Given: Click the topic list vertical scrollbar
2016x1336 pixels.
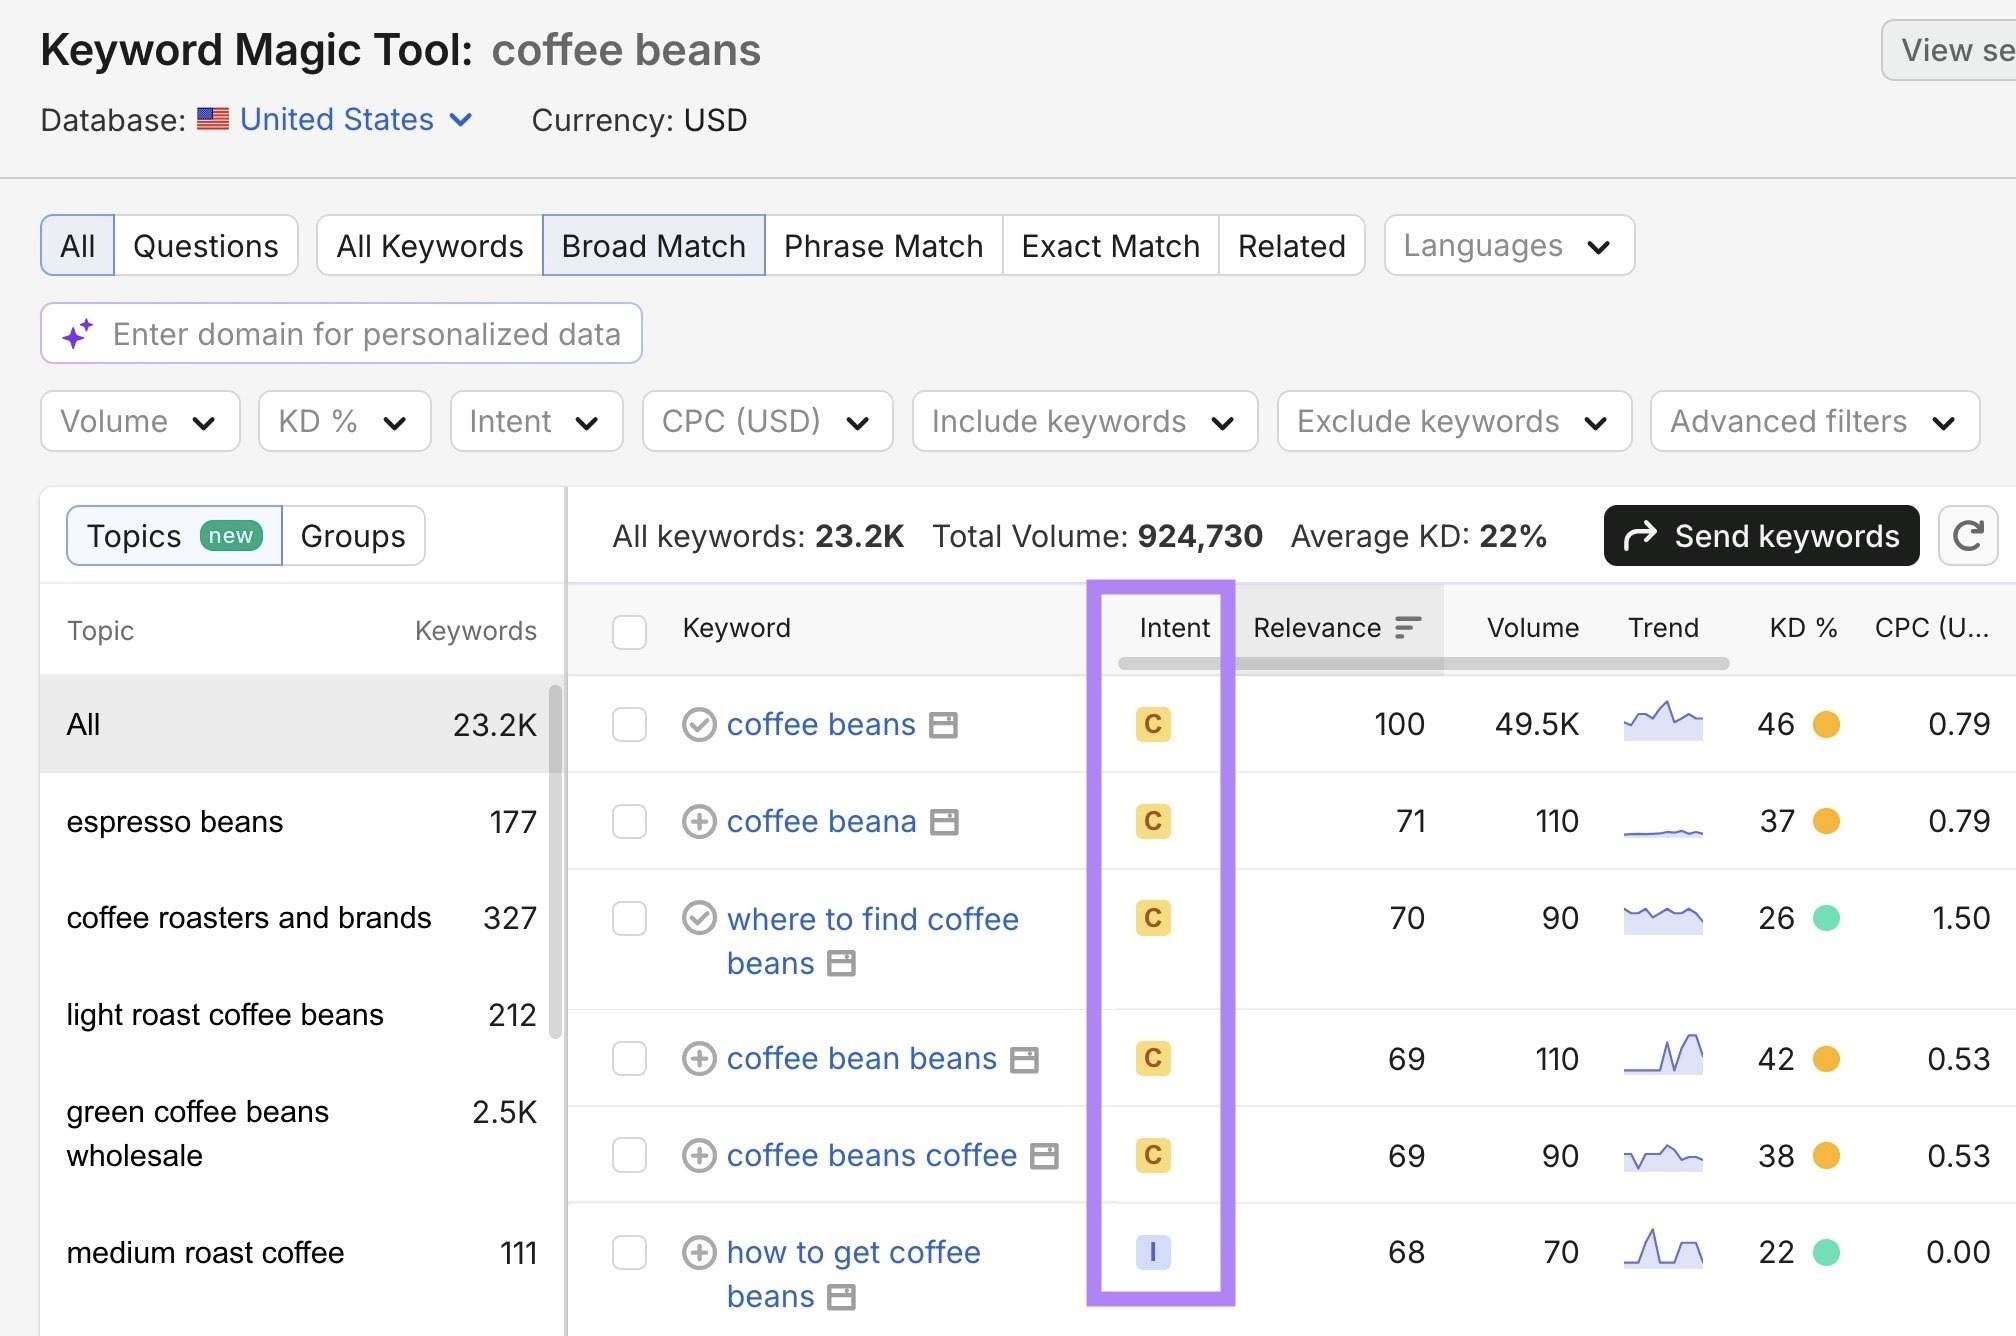Looking at the screenshot, I should [x=555, y=862].
